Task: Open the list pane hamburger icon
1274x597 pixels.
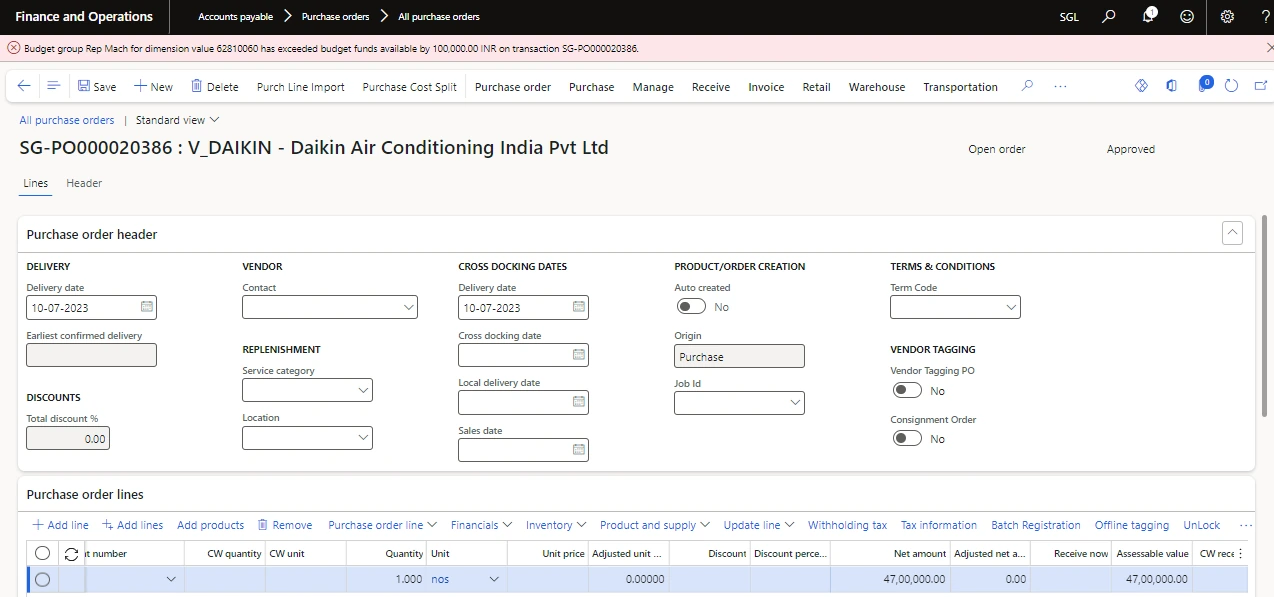Action: click(54, 87)
